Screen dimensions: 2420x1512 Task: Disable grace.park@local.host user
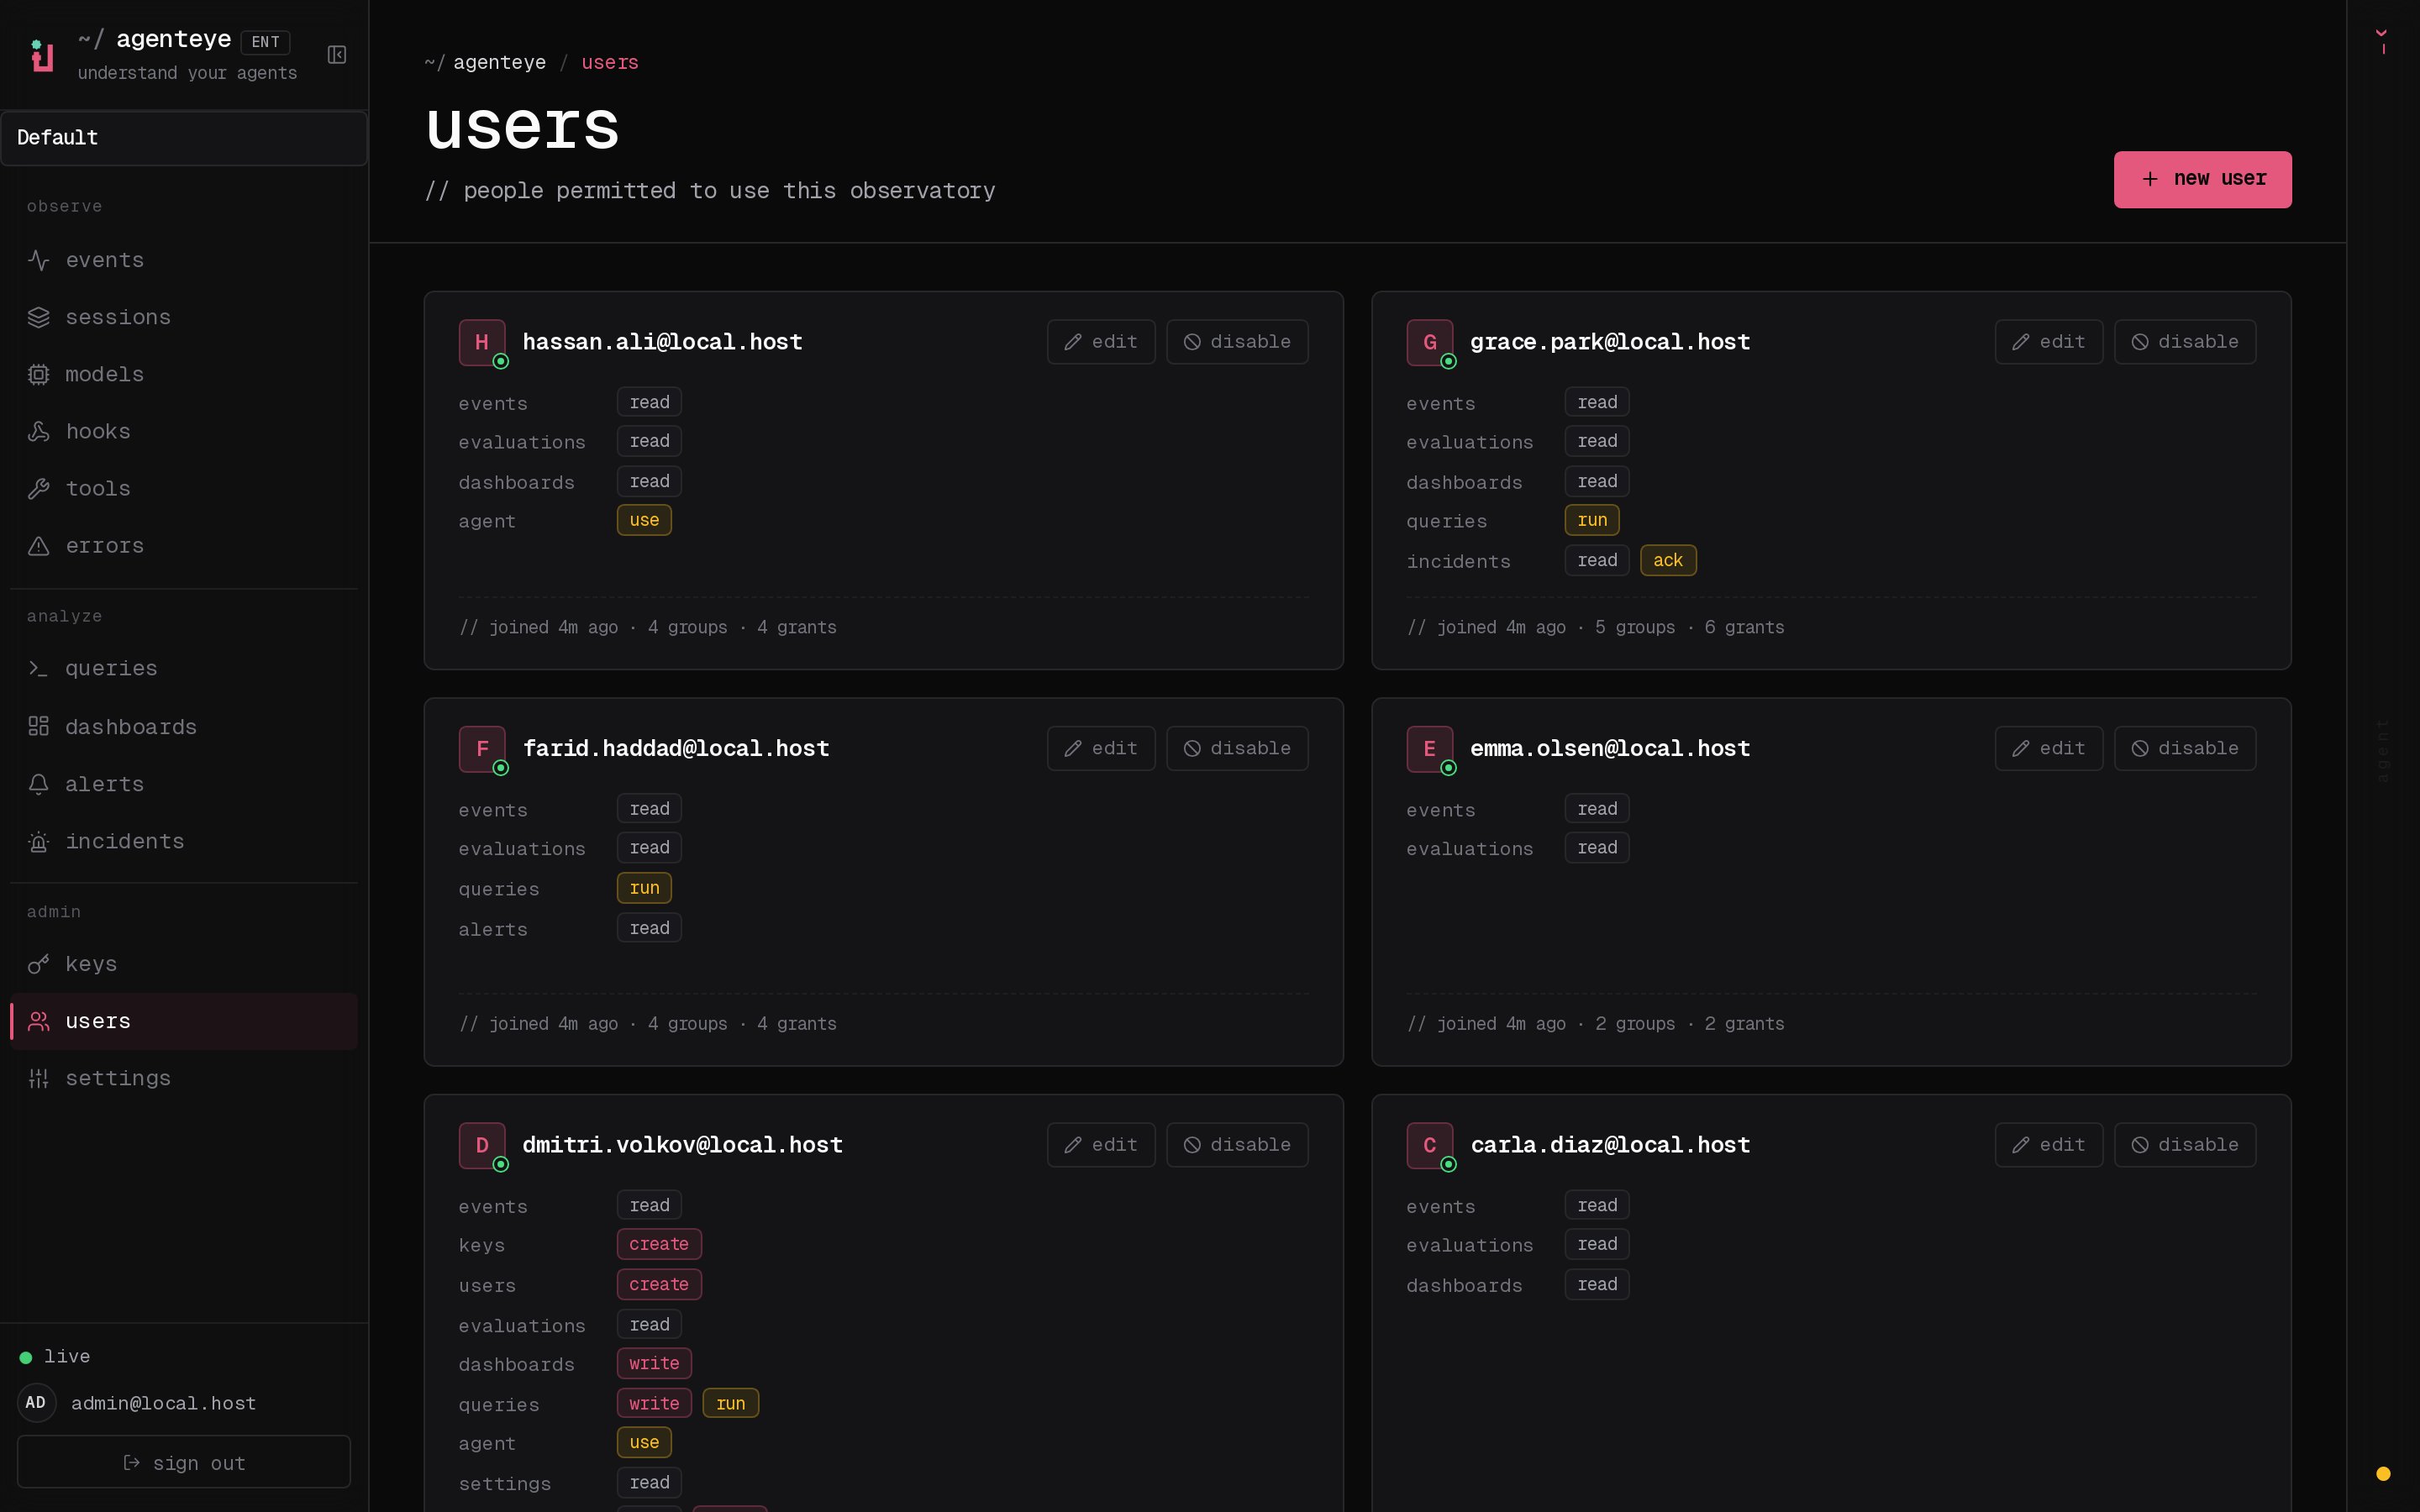pyautogui.click(x=2185, y=342)
